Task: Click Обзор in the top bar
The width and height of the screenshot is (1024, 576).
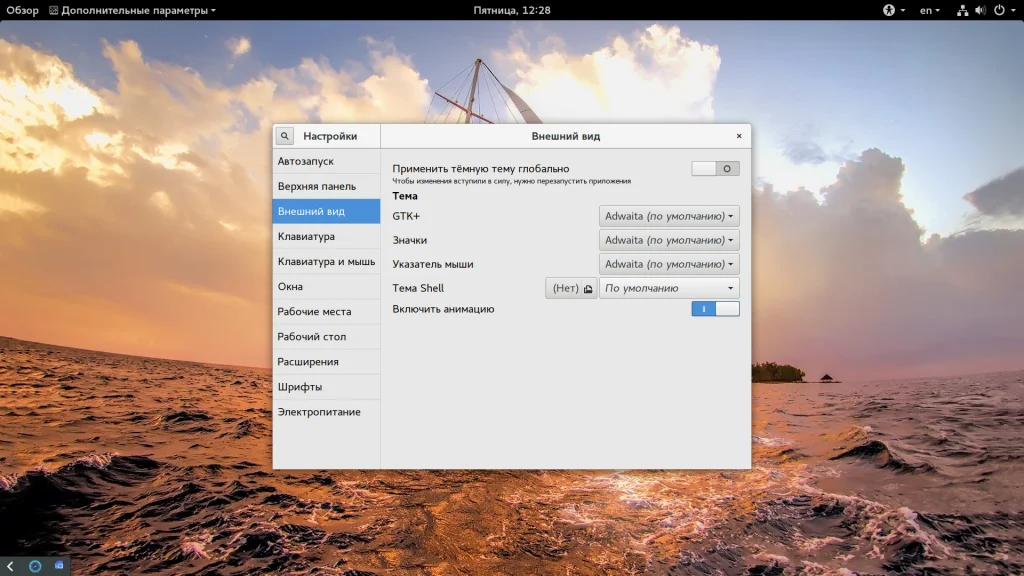Action: pos(23,10)
